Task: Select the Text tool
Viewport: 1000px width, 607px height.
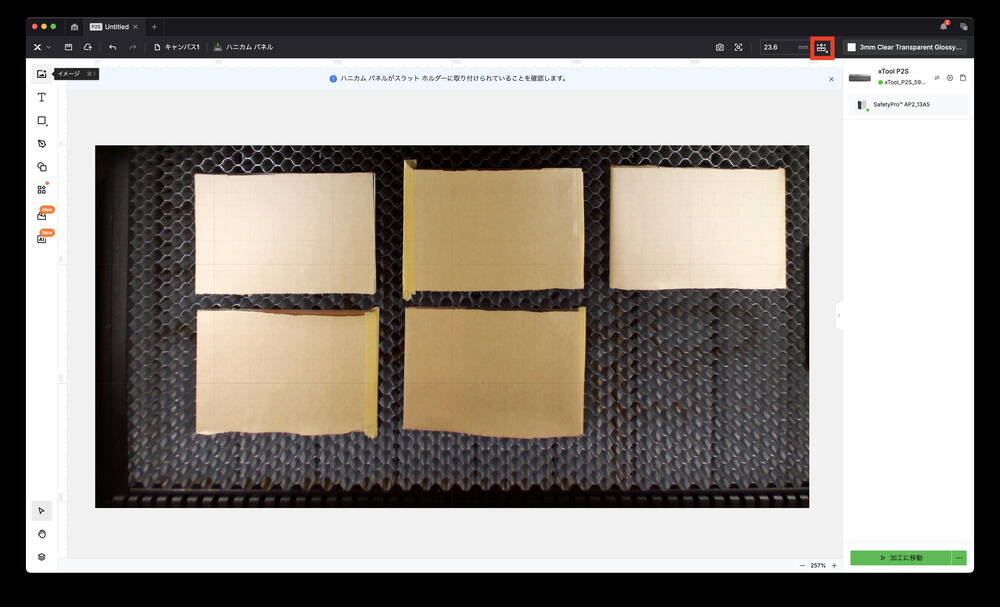Action: (x=41, y=98)
